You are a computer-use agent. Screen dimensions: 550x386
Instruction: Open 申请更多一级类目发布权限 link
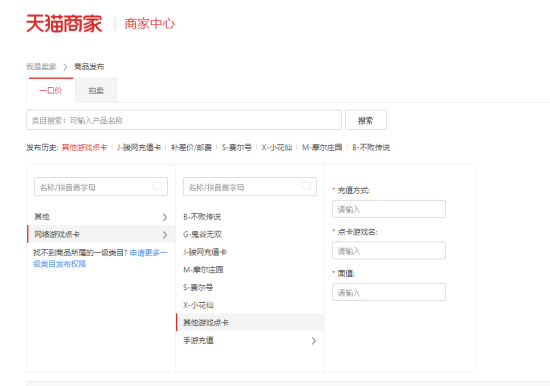pos(100,258)
